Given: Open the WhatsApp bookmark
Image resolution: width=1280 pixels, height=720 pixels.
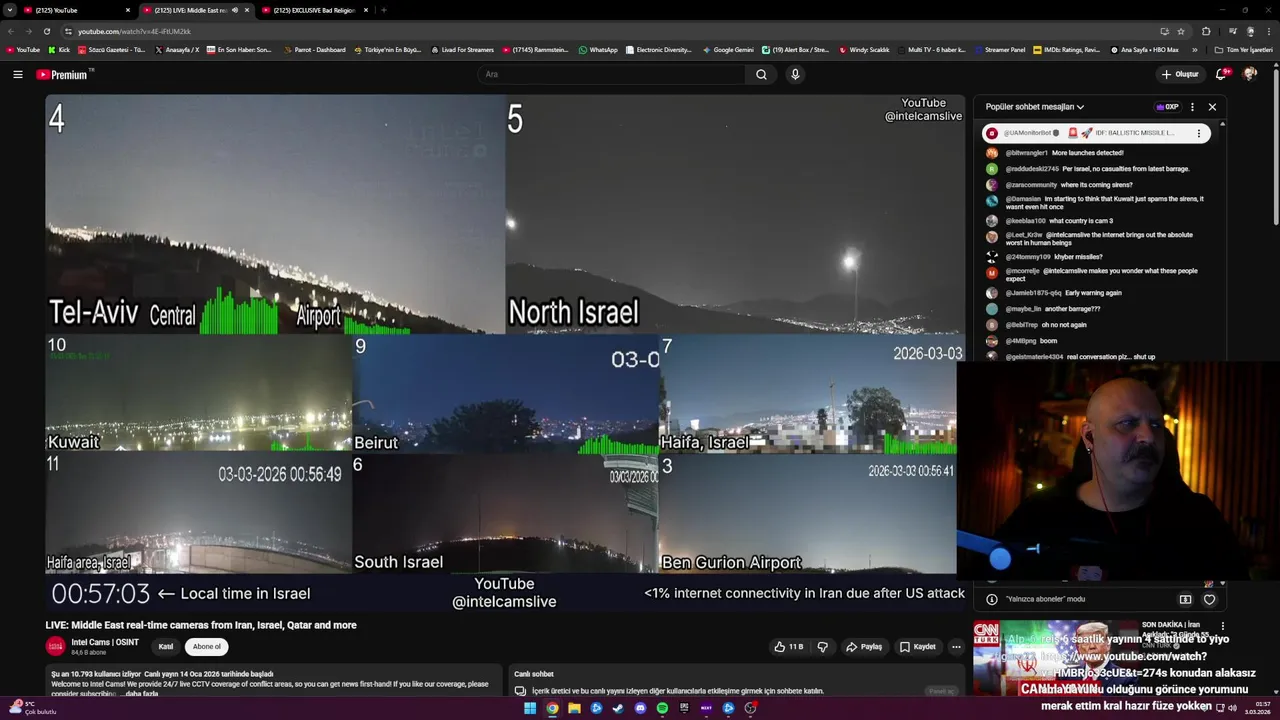Looking at the screenshot, I should click(x=598, y=49).
